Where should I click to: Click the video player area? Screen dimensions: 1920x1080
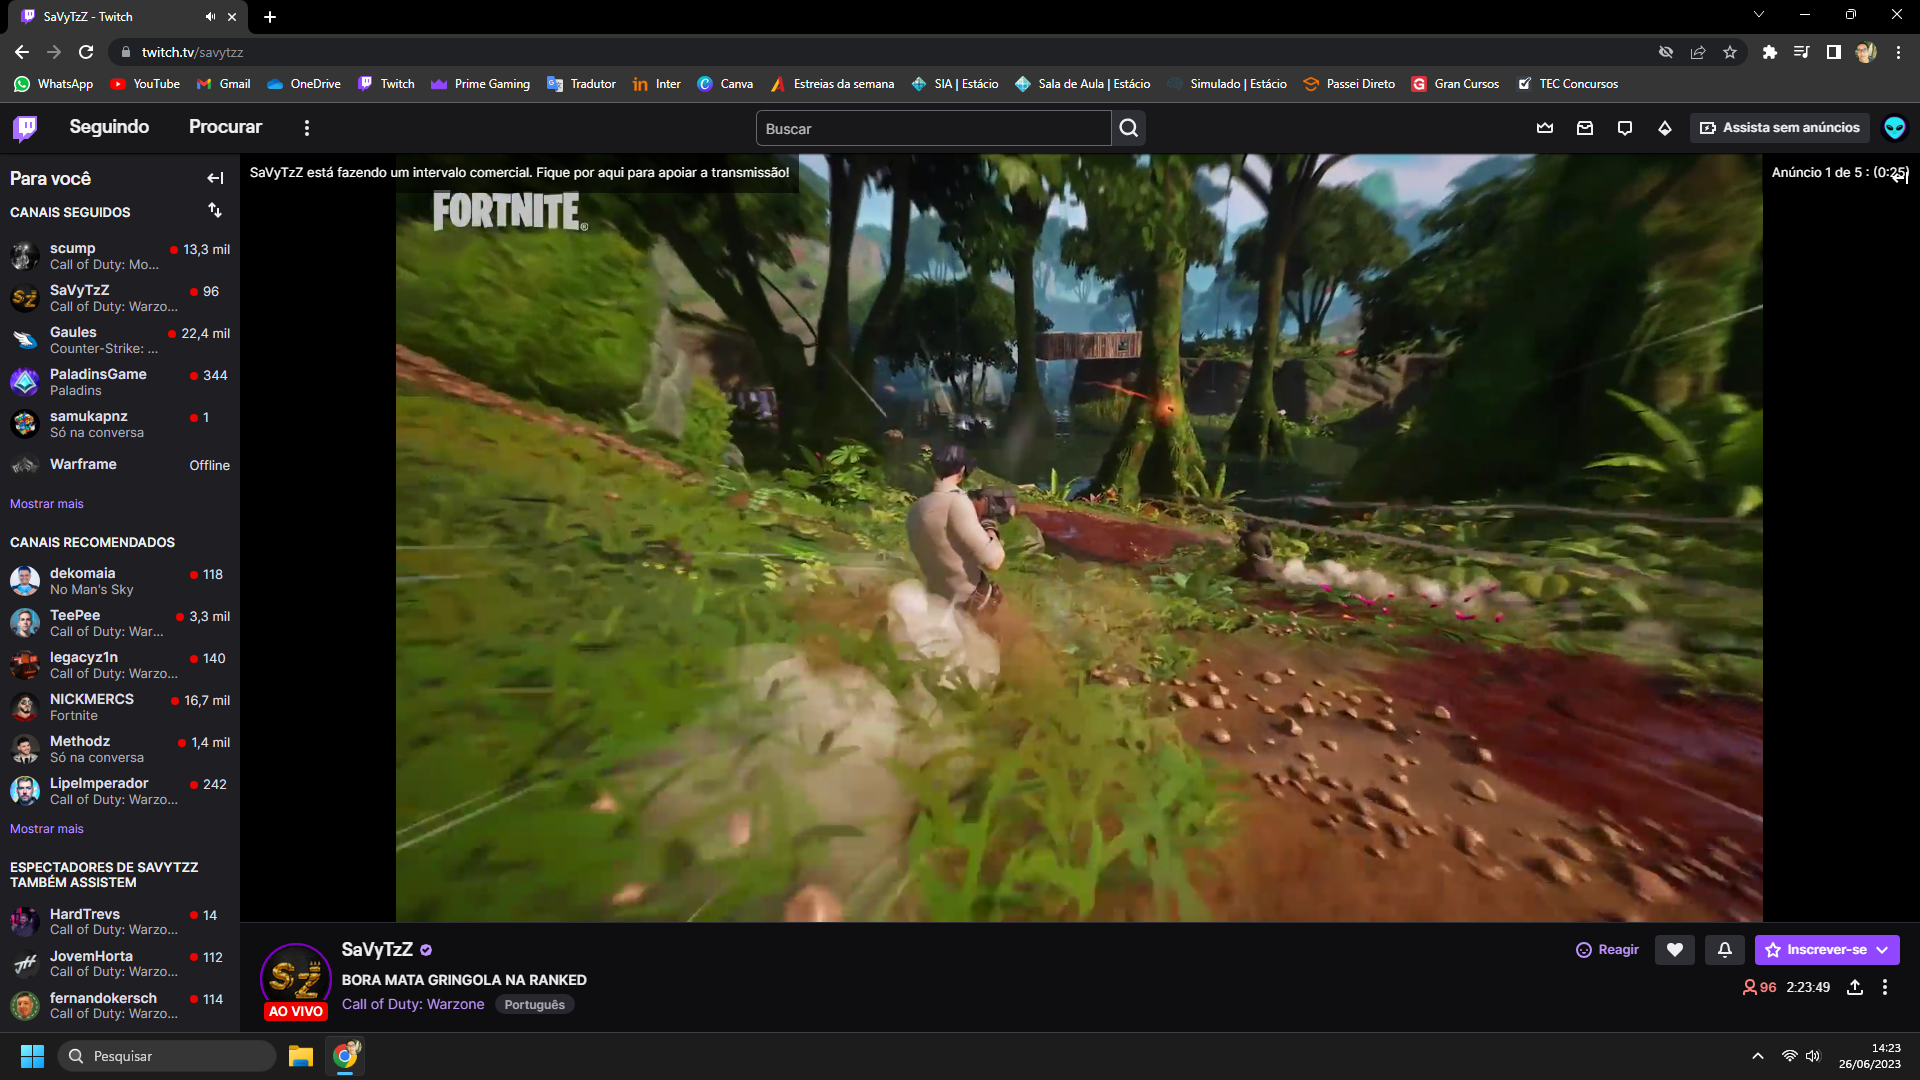[x=1079, y=538]
